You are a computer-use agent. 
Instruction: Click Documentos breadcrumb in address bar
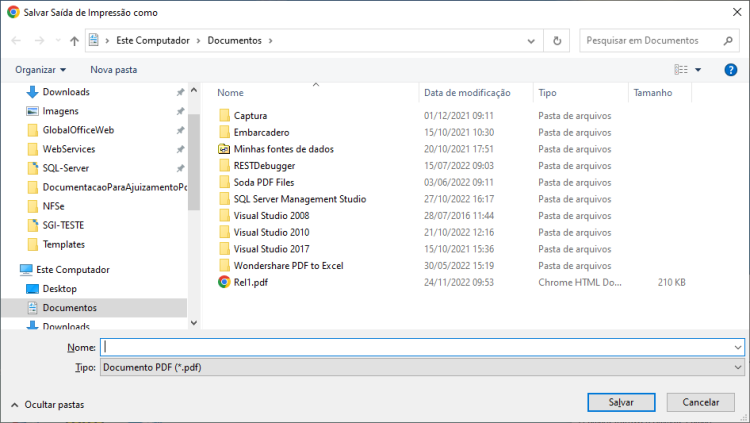pos(234,41)
